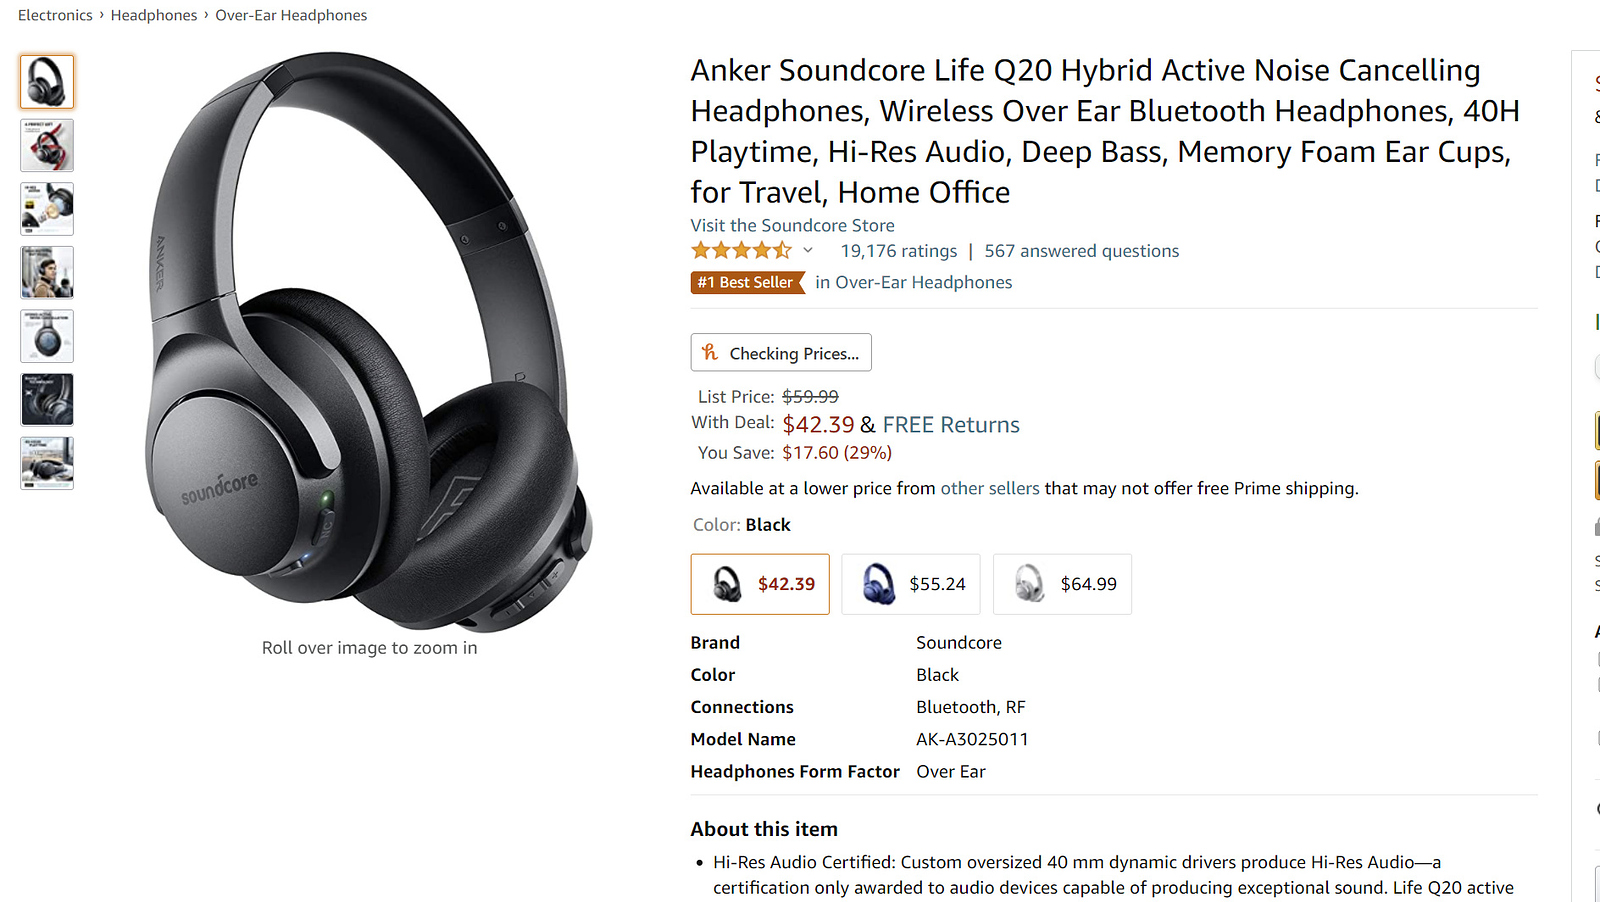Click the blue headphones icon in color option
The height and width of the screenshot is (902, 1600).
click(x=878, y=584)
